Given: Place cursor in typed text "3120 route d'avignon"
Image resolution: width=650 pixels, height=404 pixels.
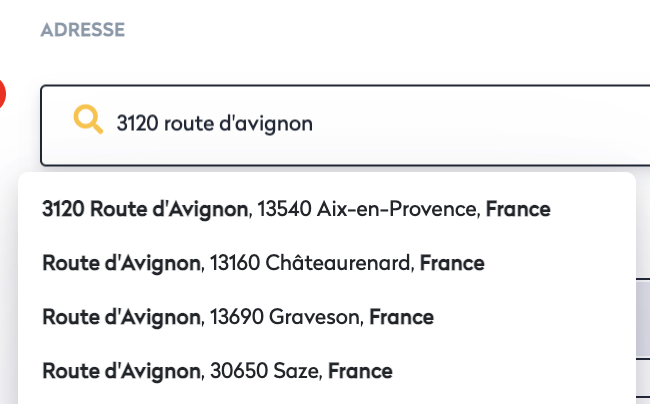Looking at the screenshot, I should click(215, 124).
